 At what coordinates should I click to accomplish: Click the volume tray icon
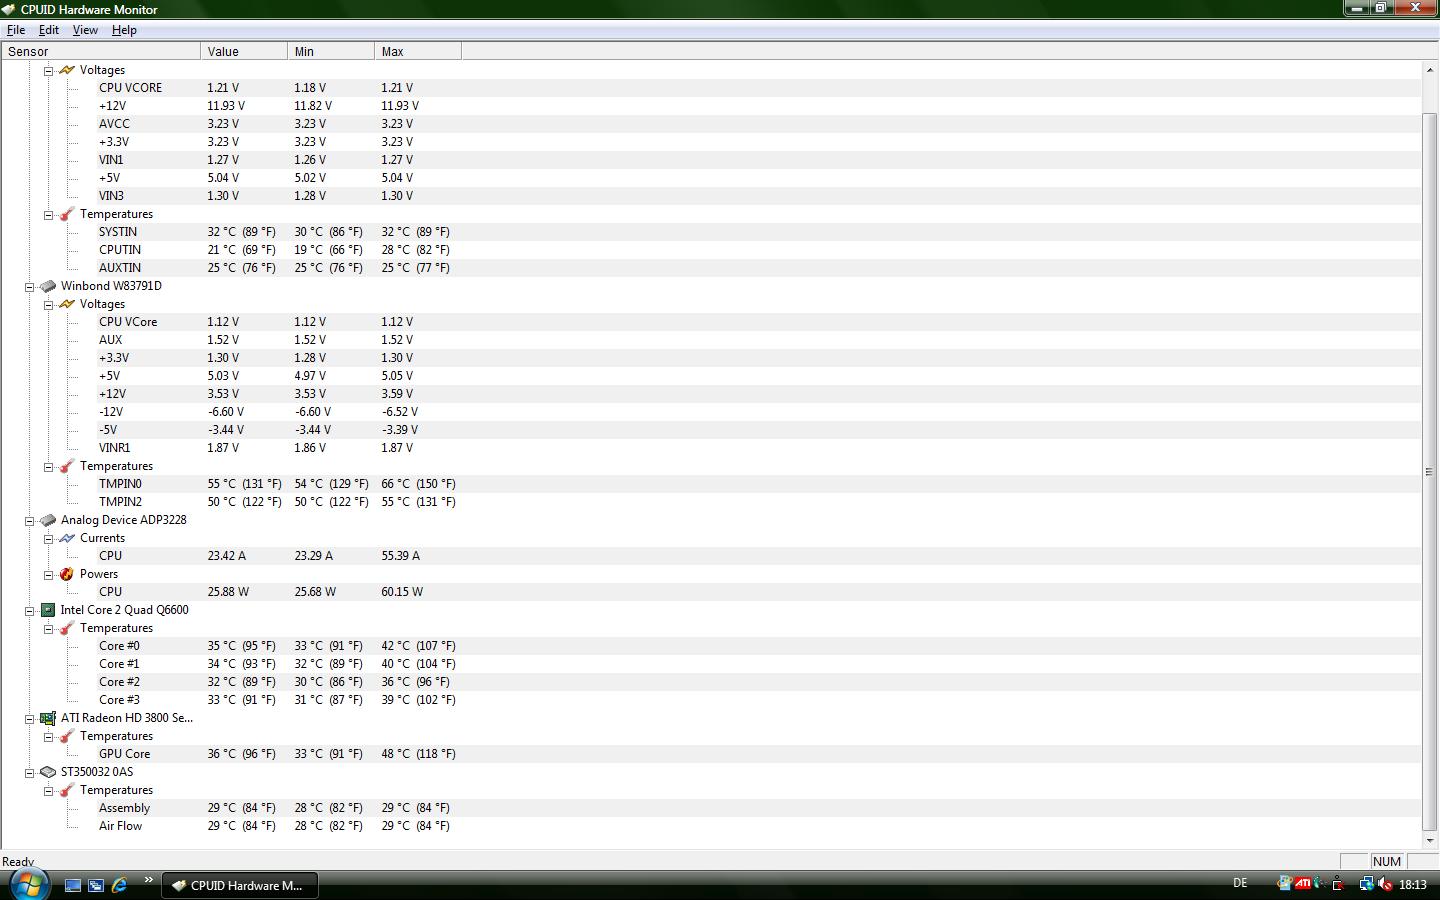[x=1385, y=884]
